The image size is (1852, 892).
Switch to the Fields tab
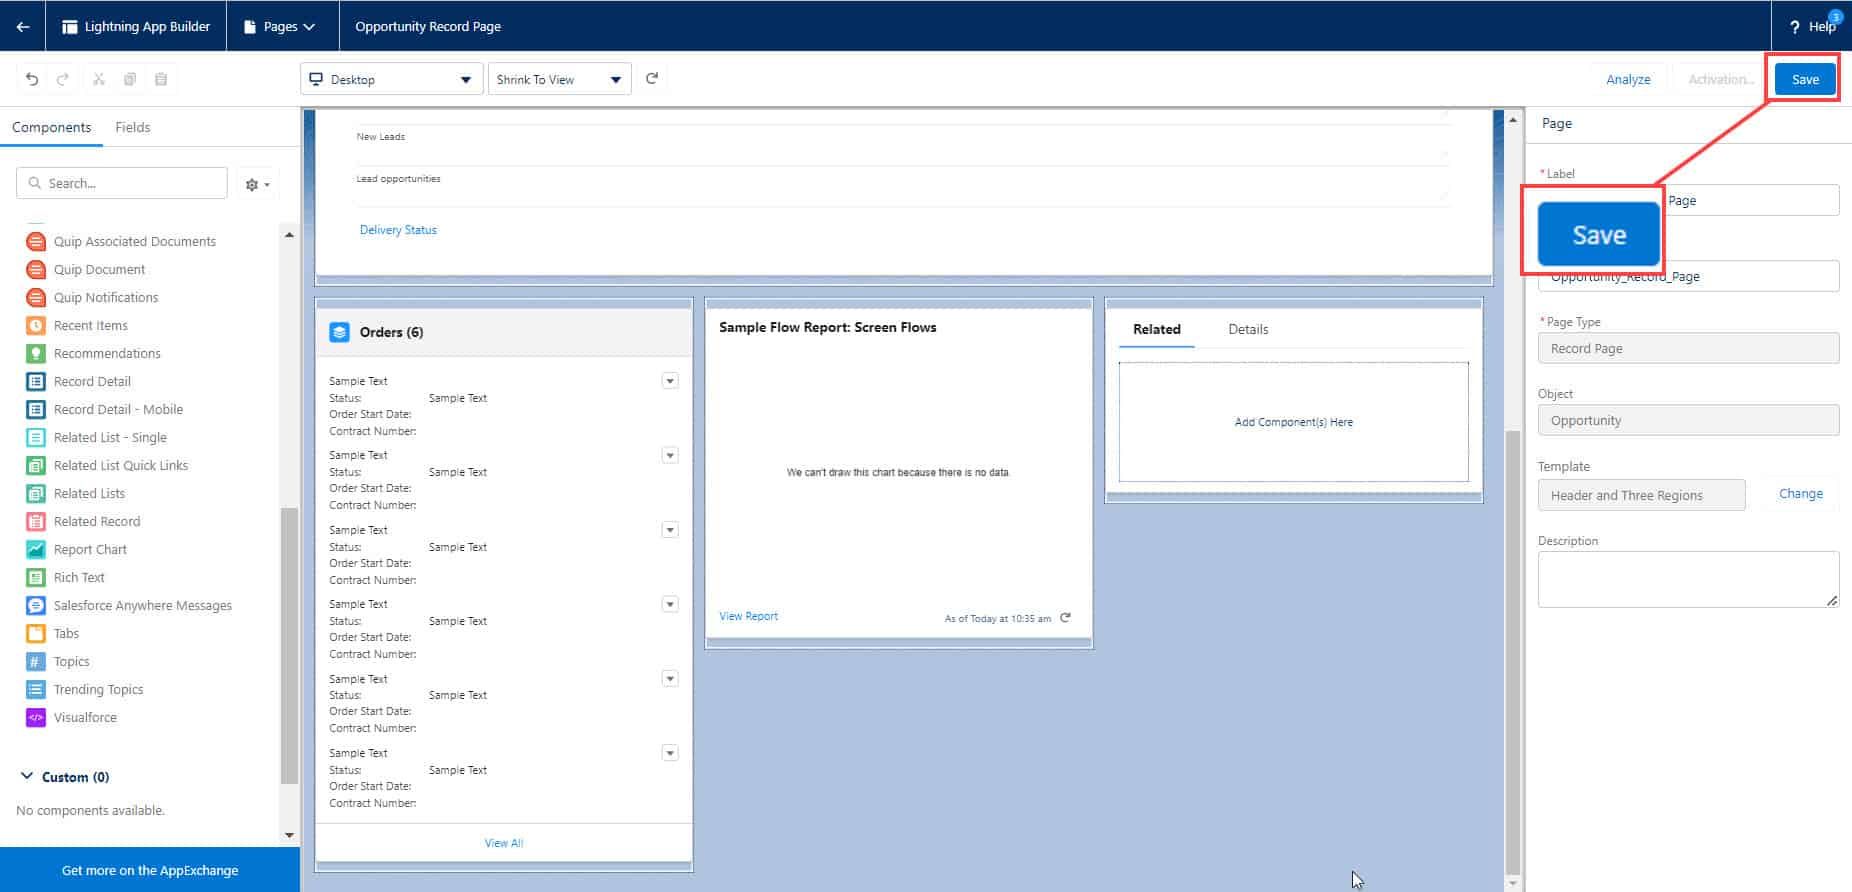click(x=133, y=127)
